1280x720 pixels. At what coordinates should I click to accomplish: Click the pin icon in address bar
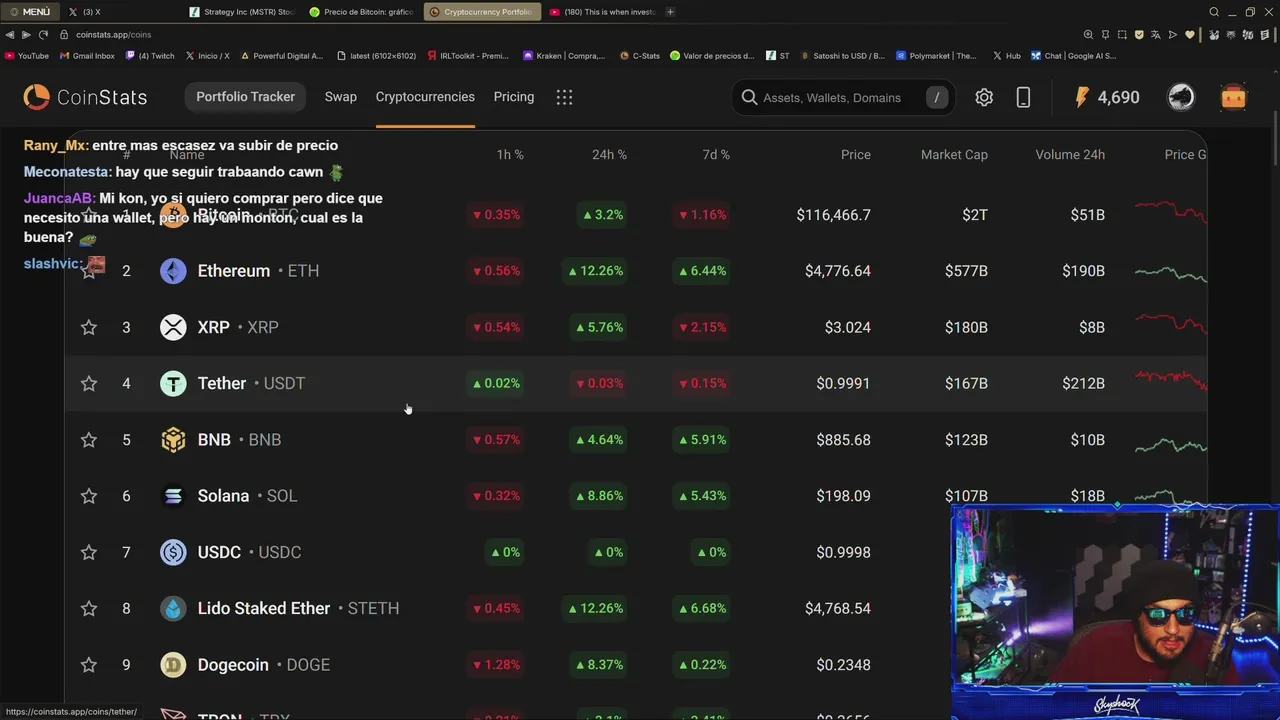[1106, 34]
